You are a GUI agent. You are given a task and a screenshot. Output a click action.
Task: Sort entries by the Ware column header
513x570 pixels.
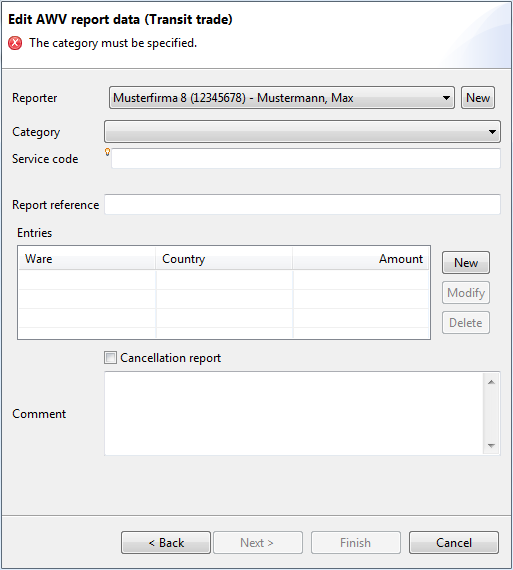[x=87, y=259]
